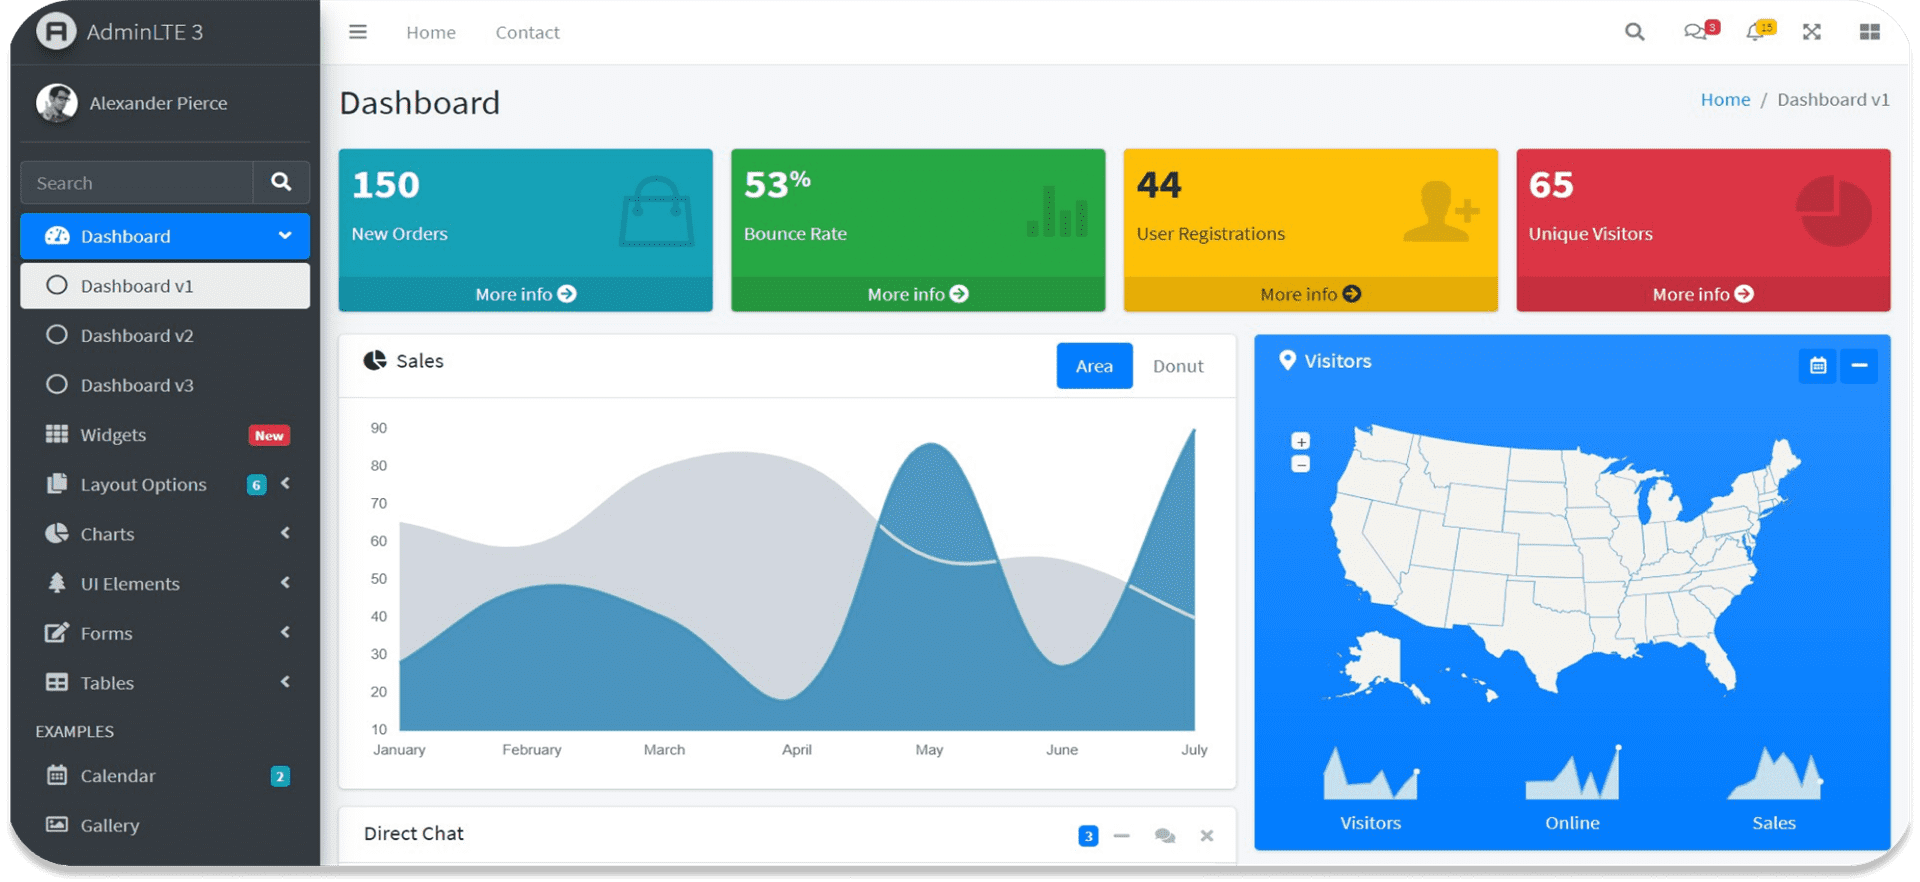Open the notifications bell icon

tap(1755, 32)
